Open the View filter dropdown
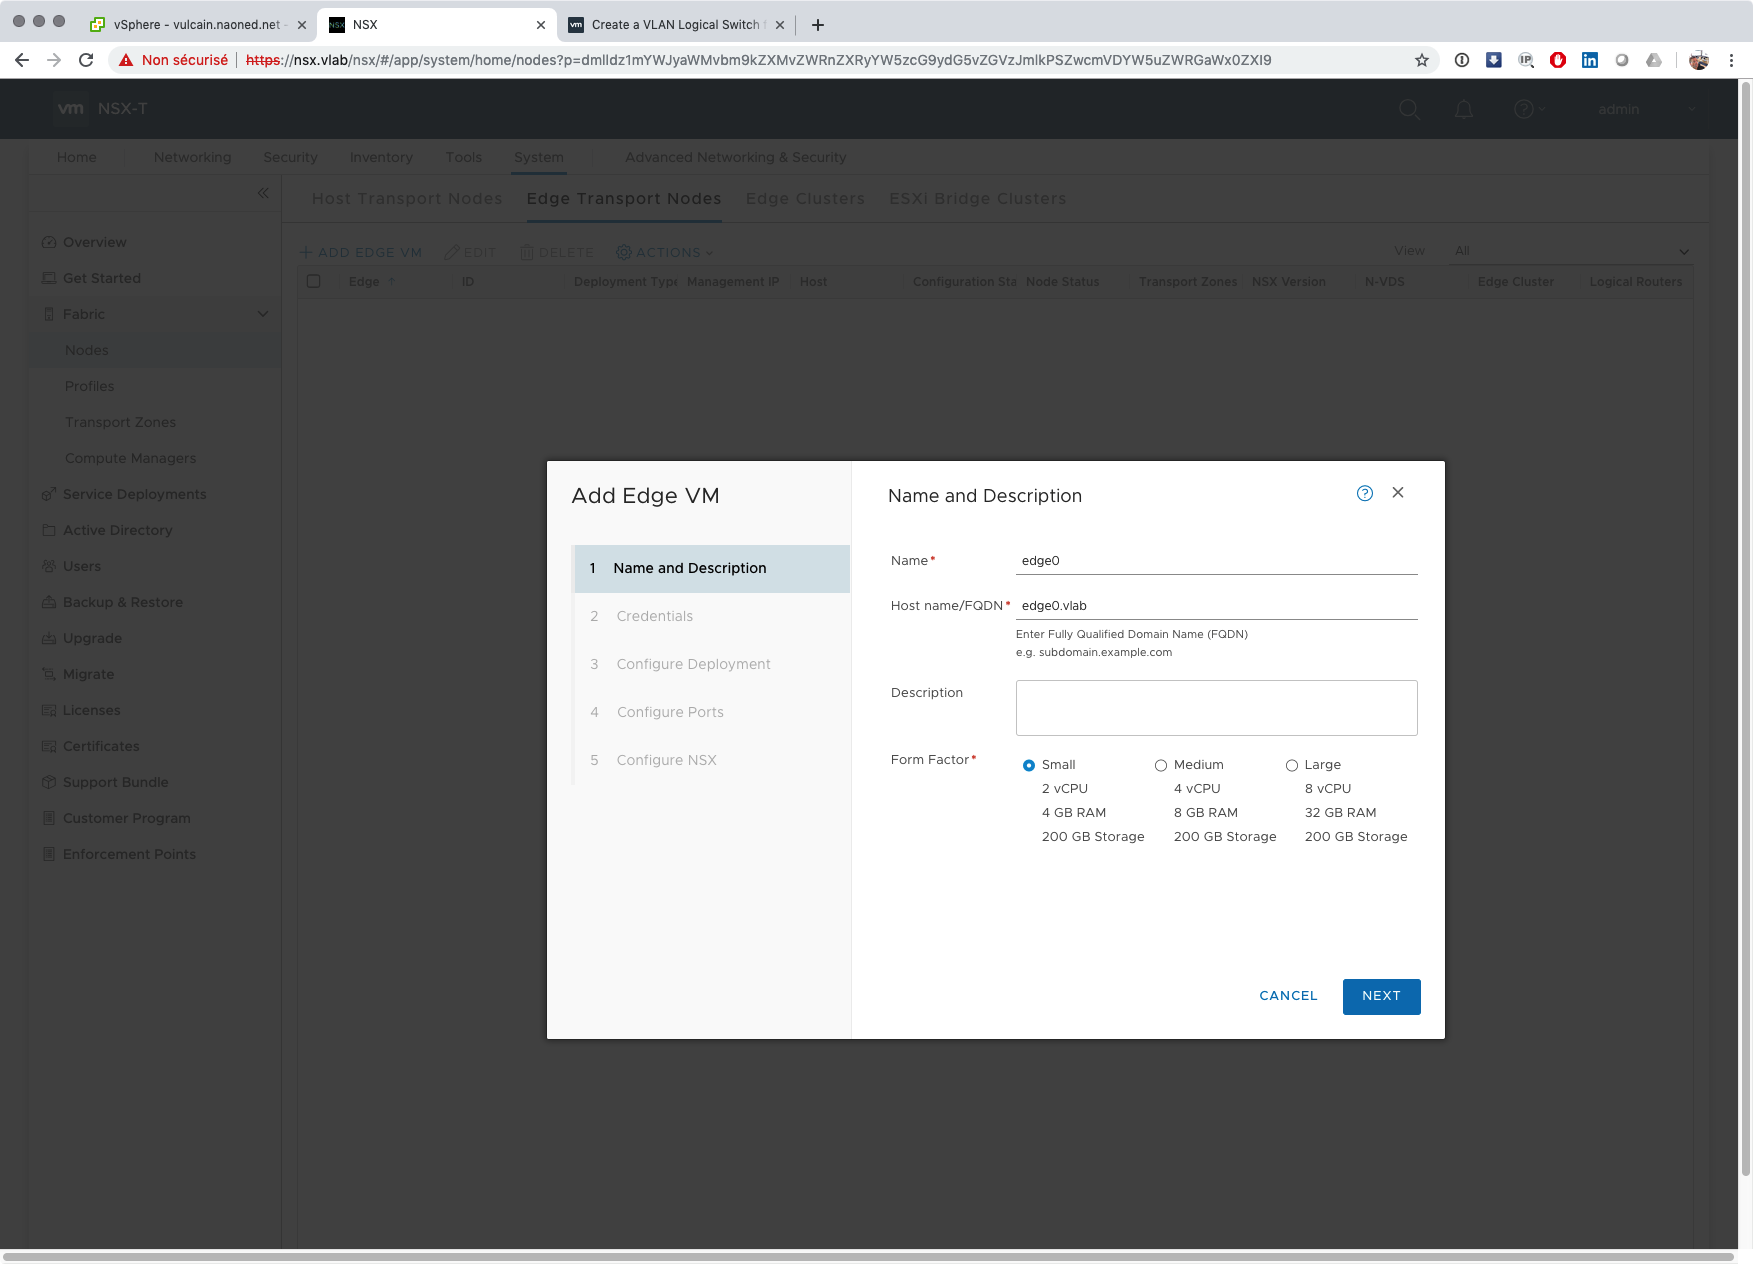This screenshot has width=1753, height=1264. coord(1570,251)
